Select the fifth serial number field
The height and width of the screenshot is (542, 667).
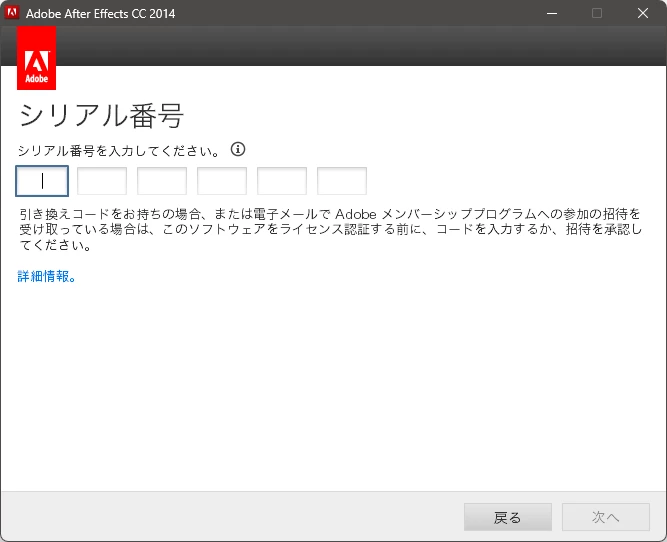(282, 181)
